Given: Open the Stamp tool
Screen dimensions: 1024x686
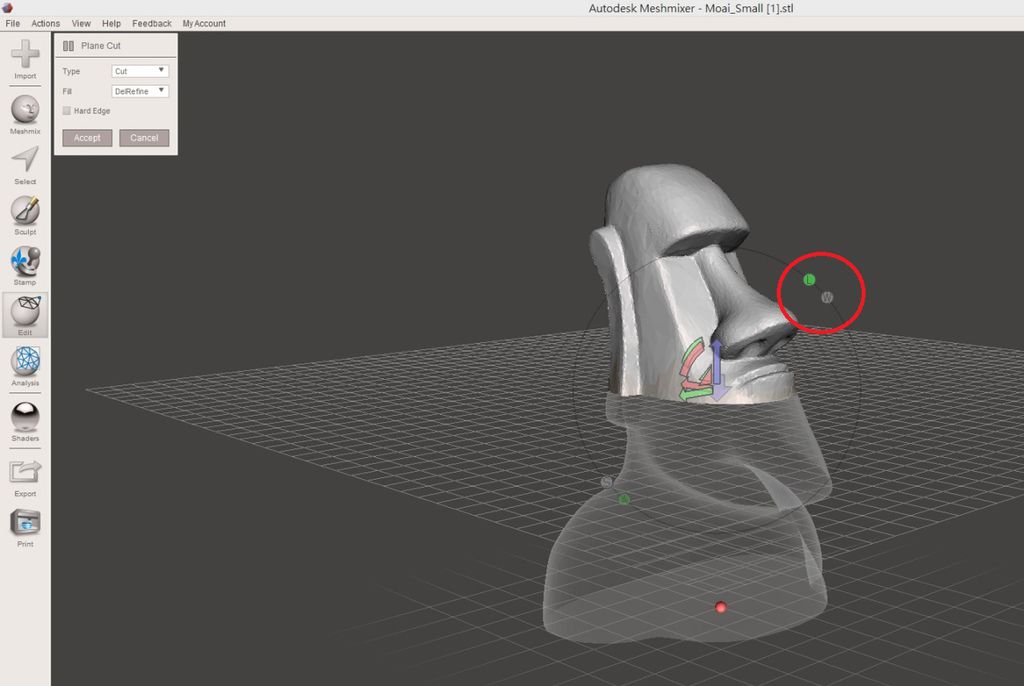Looking at the screenshot, I should [25, 261].
